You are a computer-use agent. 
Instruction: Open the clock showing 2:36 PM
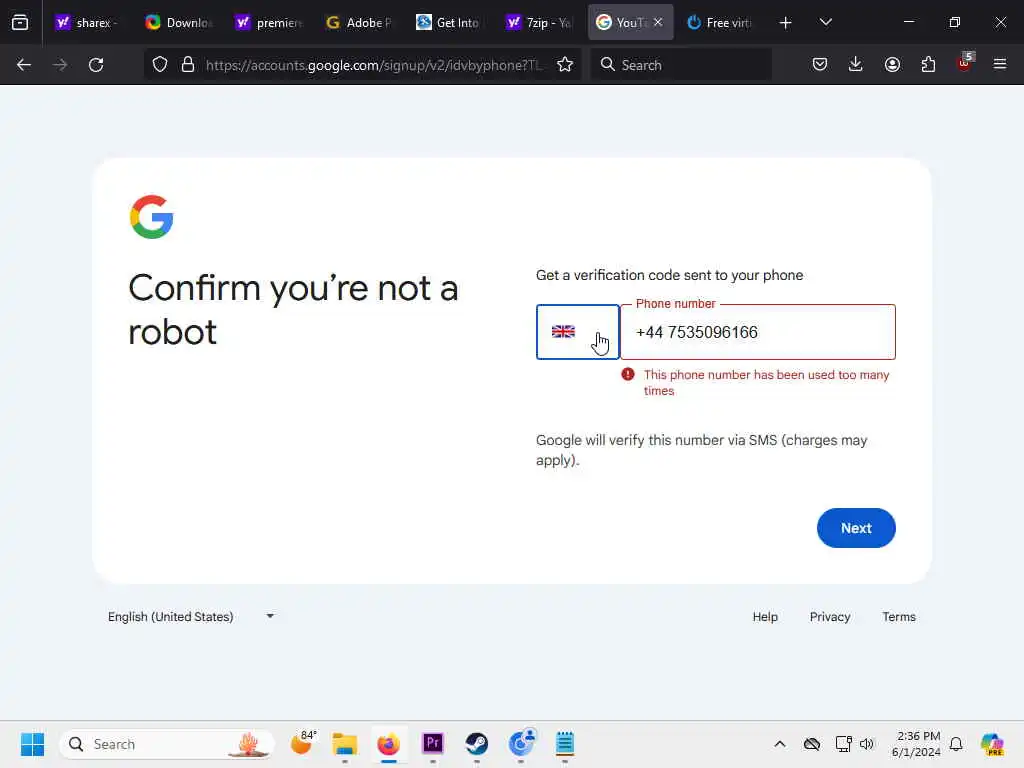pyautogui.click(x=916, y=744)
